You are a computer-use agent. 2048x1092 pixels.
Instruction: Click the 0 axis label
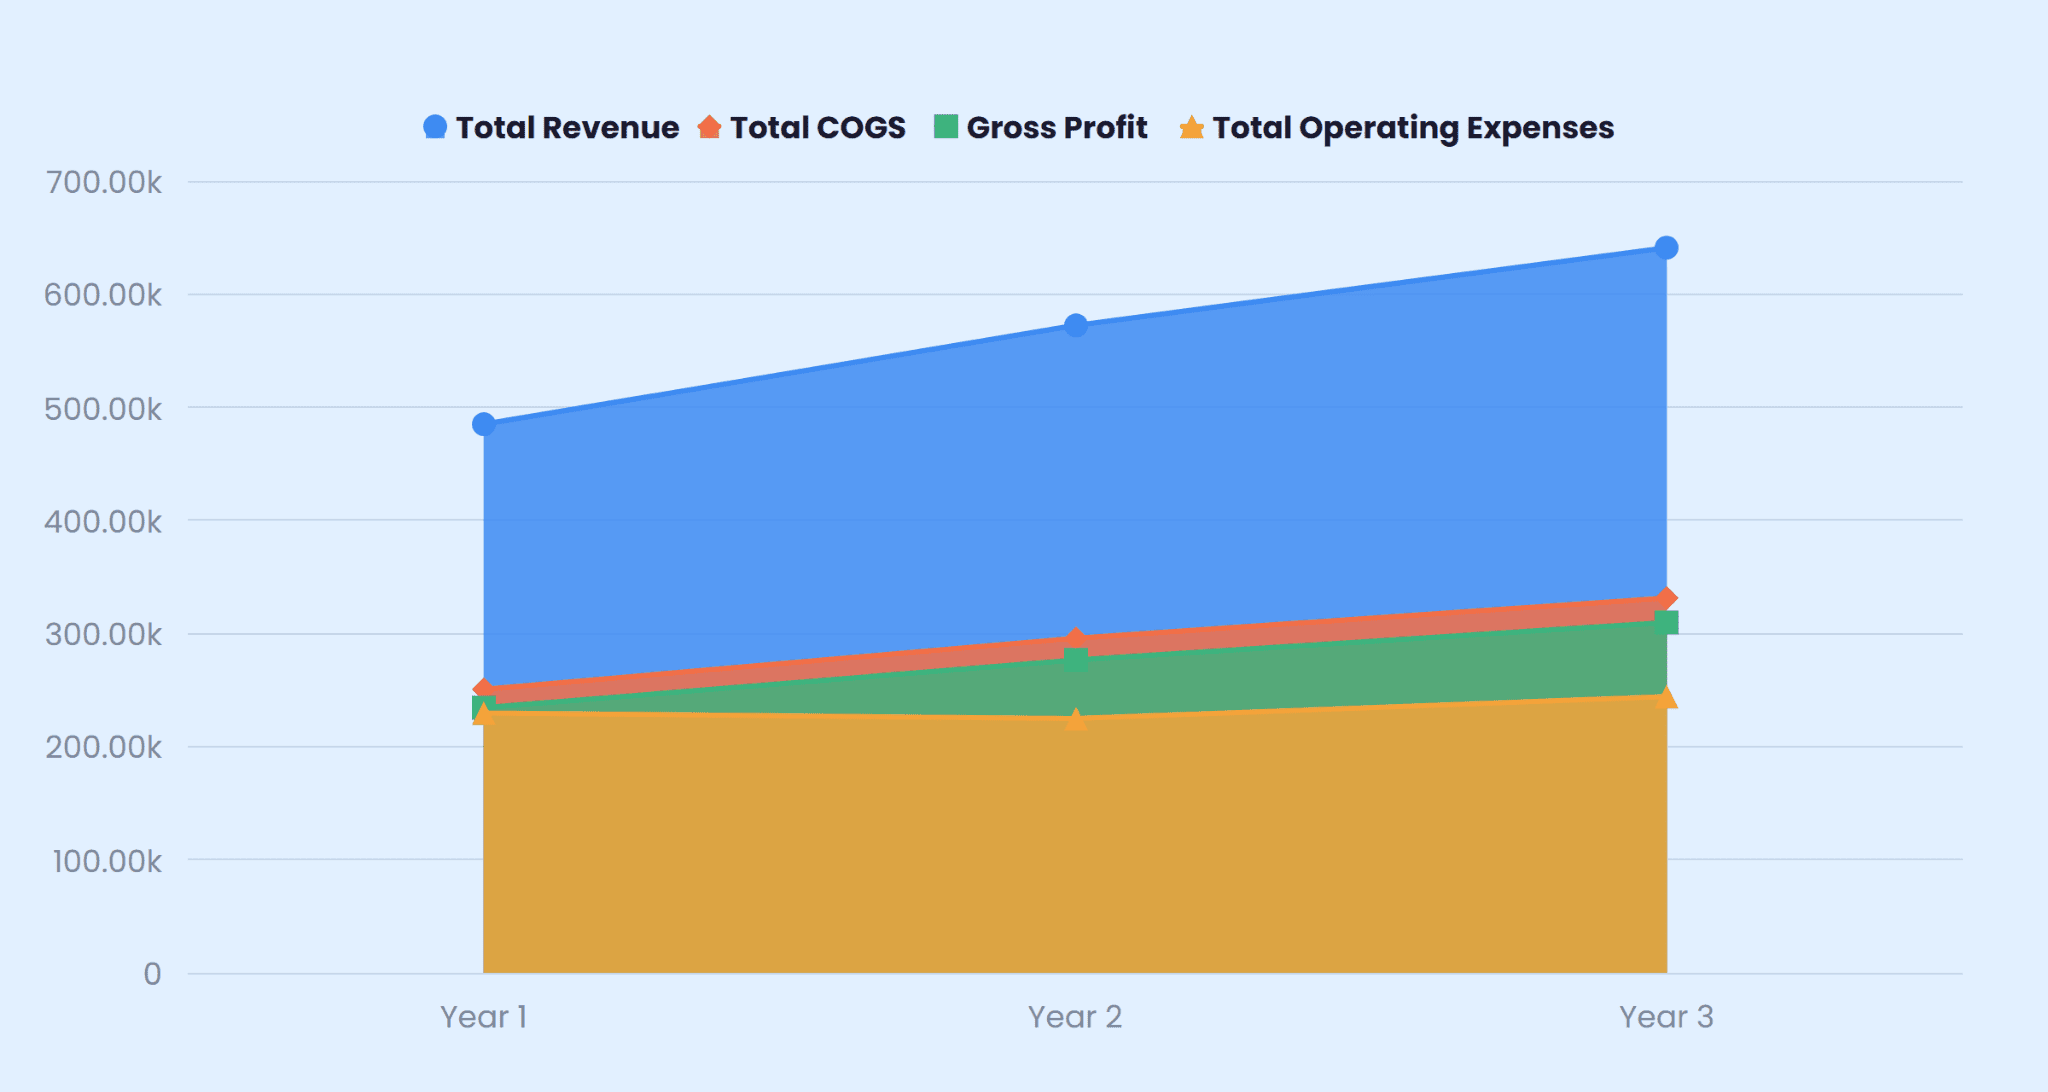tap(152, 973)
